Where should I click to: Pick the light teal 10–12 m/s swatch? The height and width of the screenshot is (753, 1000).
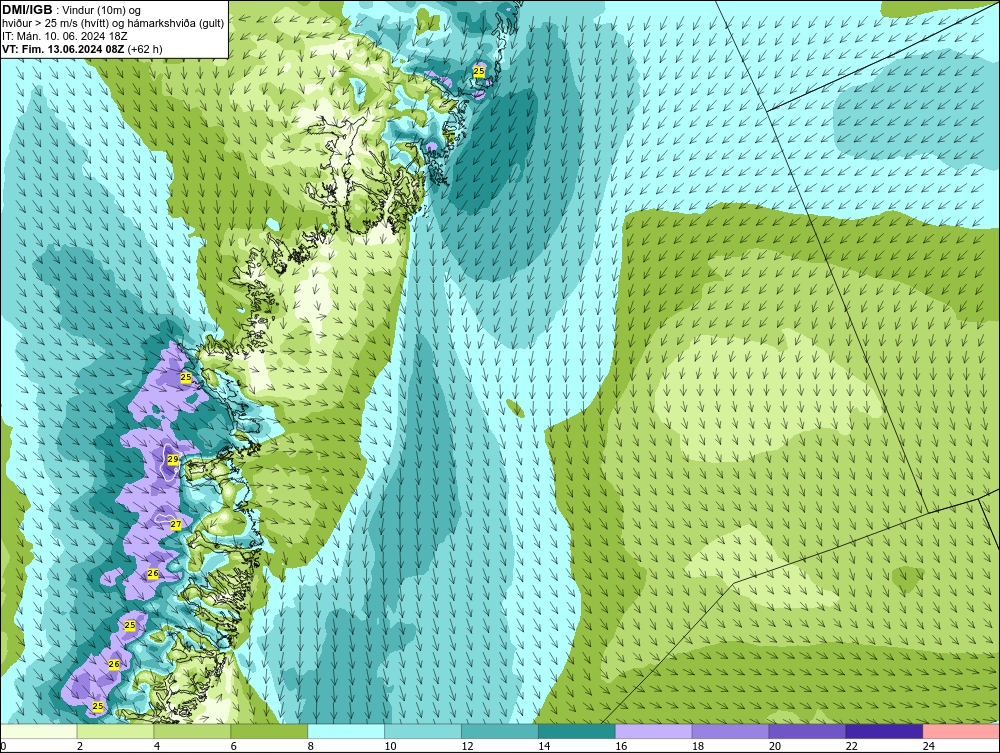pyautogui.click(x=423, y=731)
